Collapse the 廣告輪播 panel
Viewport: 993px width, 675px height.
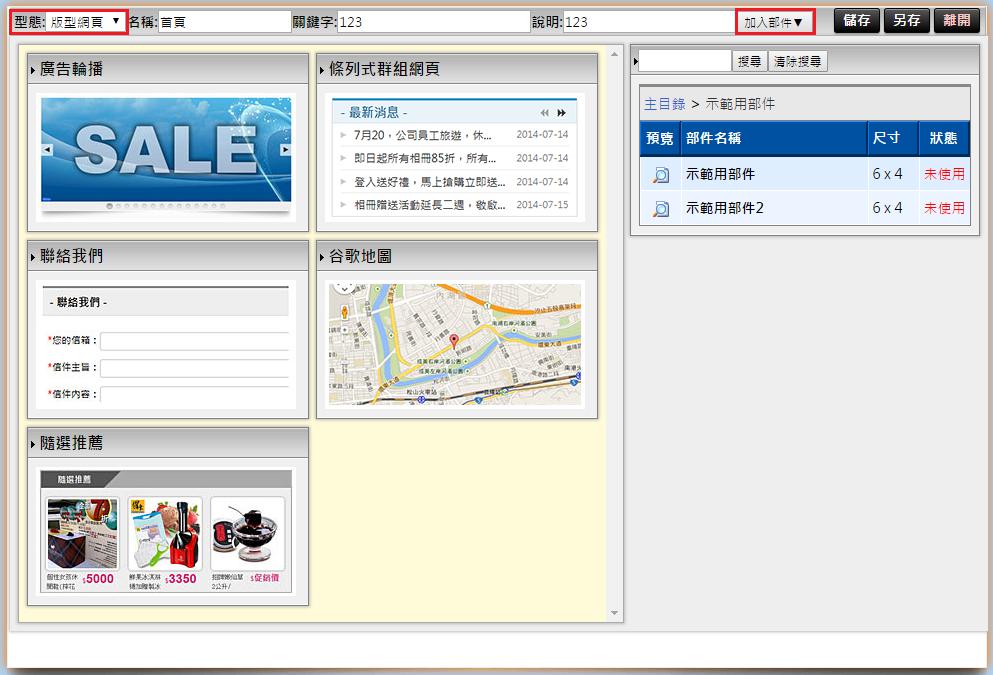(x=34, y=70)
